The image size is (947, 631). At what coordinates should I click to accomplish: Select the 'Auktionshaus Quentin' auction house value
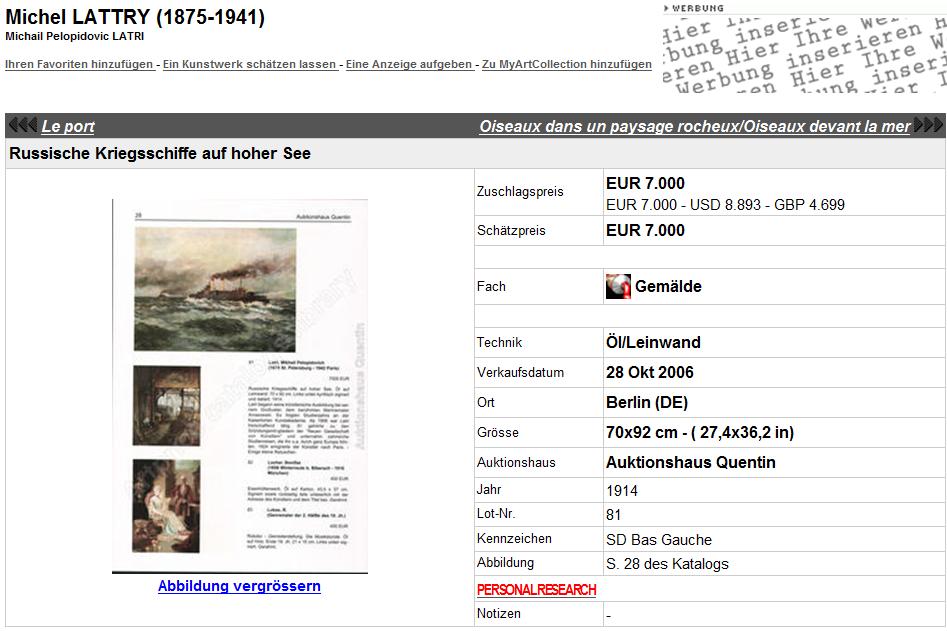(x=690, y=463)
